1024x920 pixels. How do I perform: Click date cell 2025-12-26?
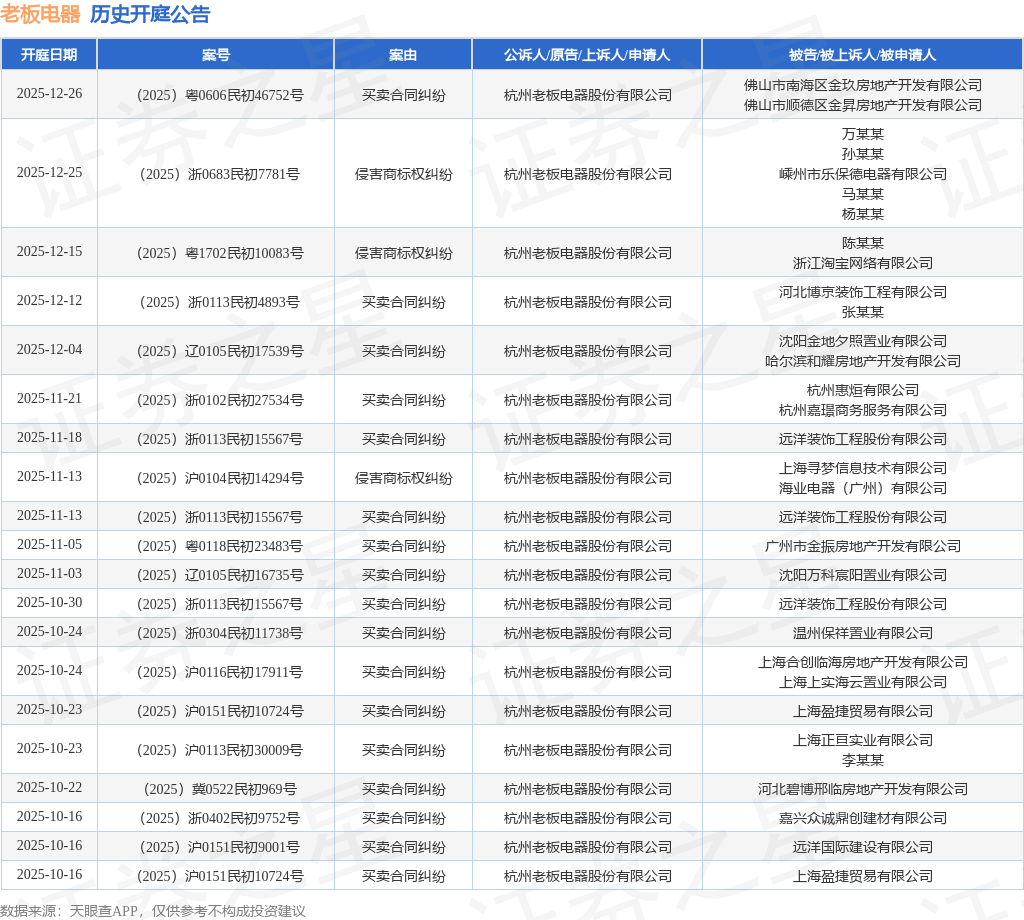point(50,93)
